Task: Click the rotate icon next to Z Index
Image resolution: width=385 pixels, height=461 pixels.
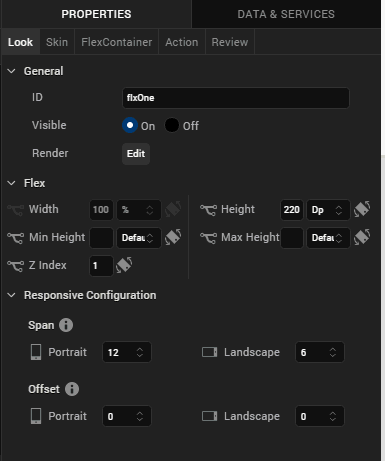Action: (x=124, y=265)
